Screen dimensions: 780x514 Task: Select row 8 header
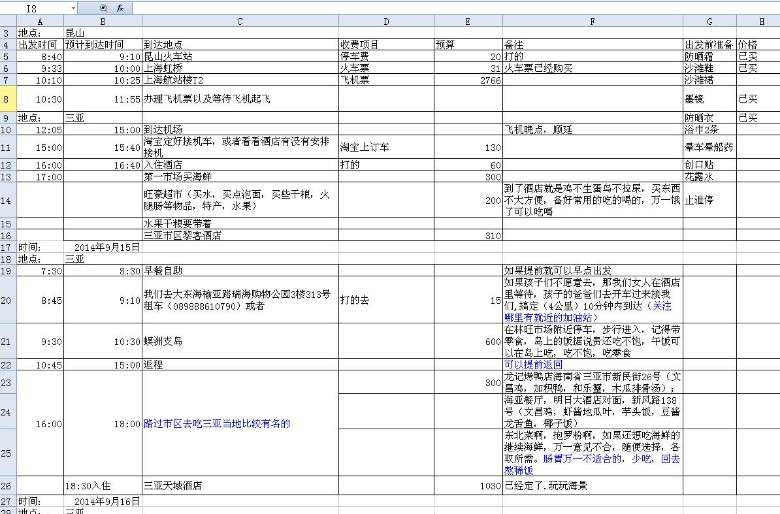pyautogui.click(x=8, y=99)
